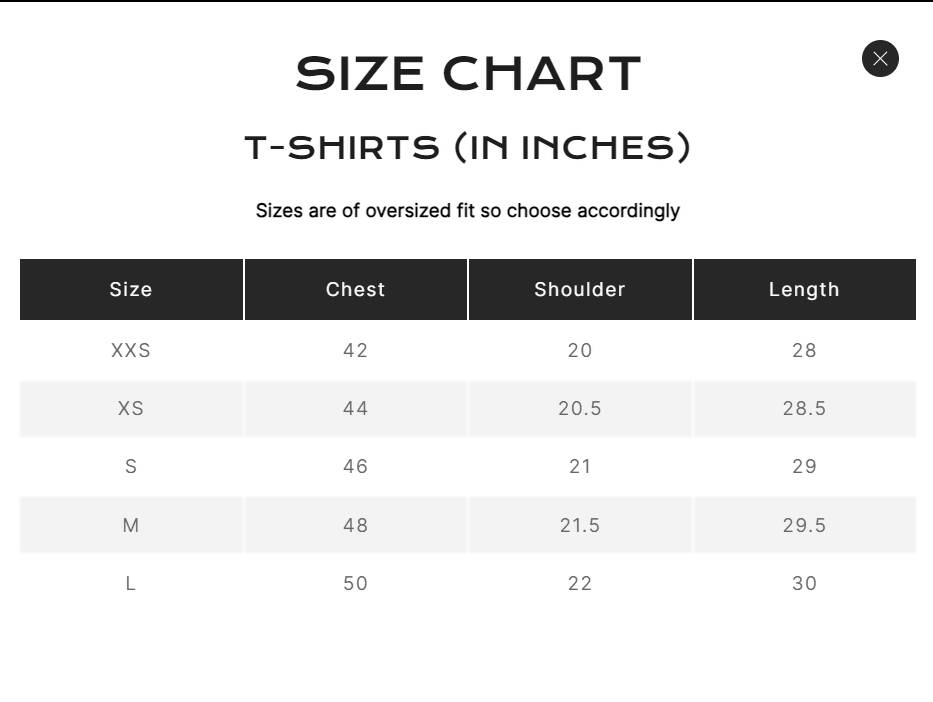Click chest value 48 for M
The height and width of the screenshot is (702, 933).
coord(356,525)
